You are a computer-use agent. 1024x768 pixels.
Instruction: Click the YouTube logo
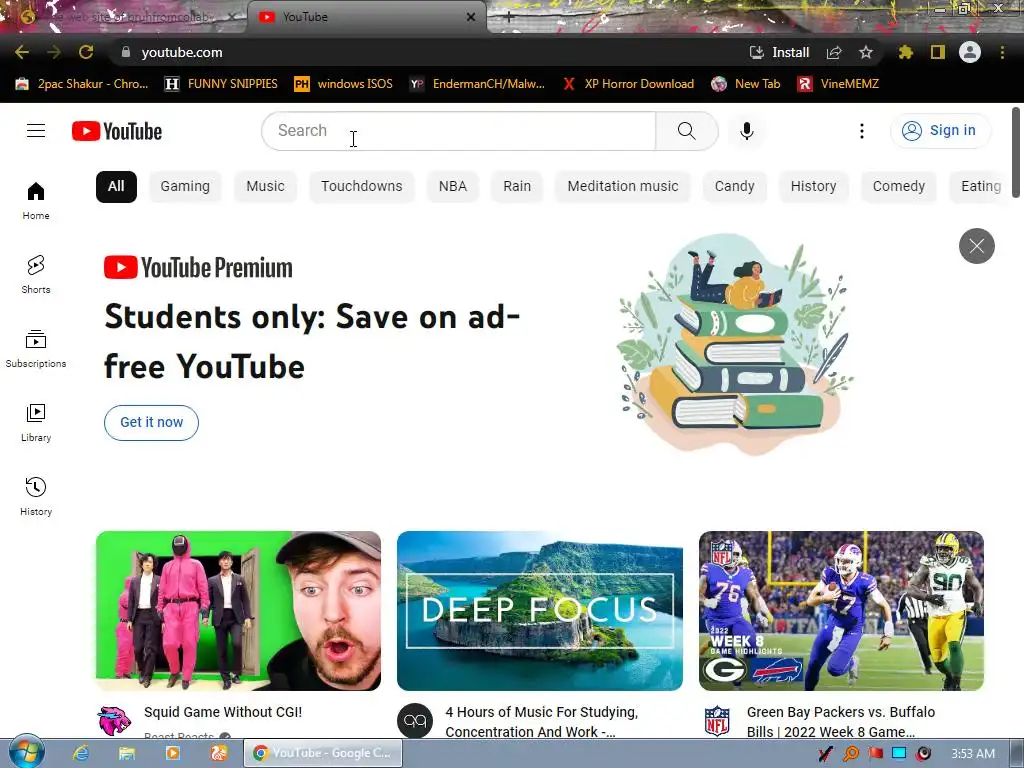tap(117, 131)
